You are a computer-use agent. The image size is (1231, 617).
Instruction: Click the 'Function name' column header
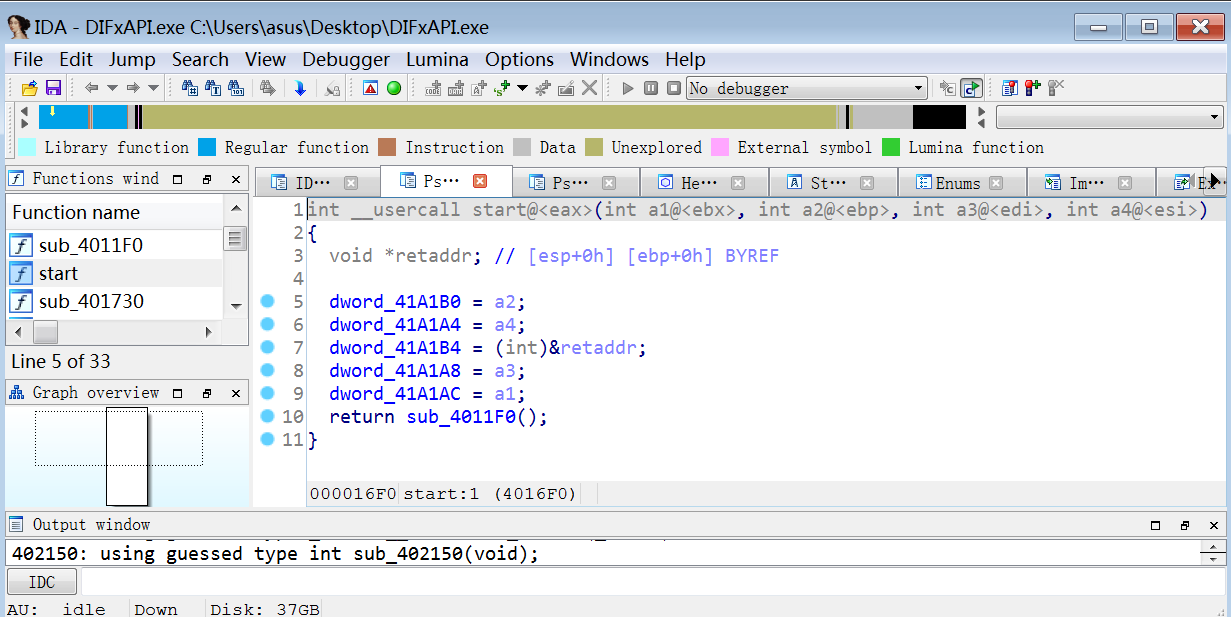(x=114, y=213)
